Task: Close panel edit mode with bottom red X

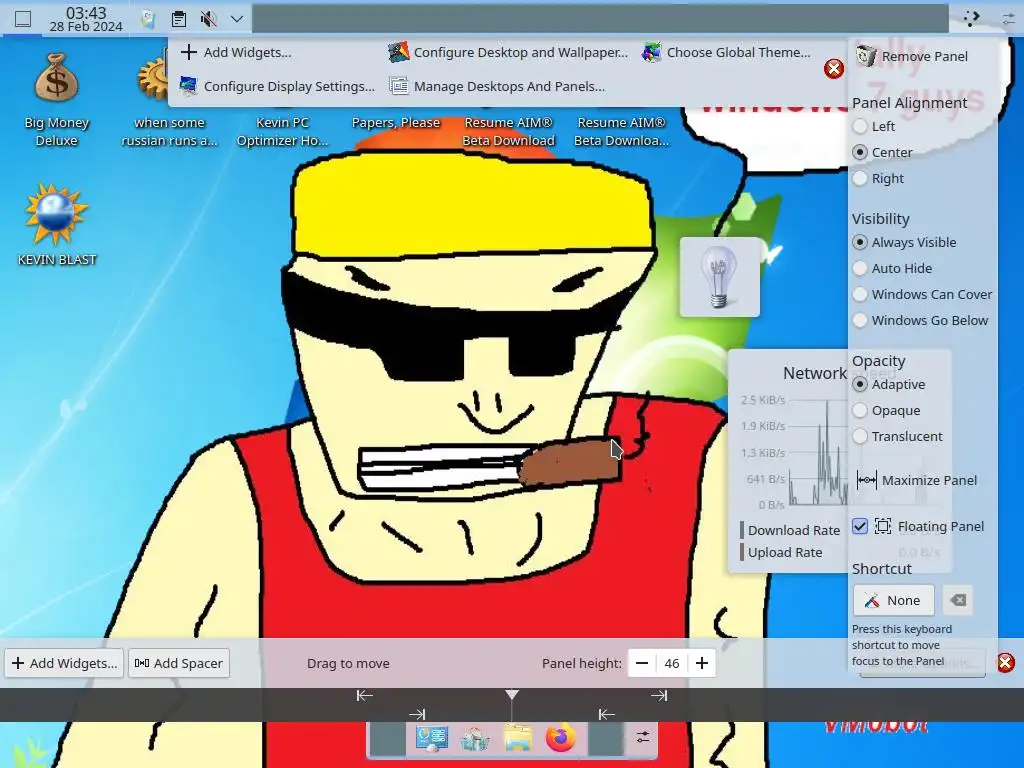Action: coord(1006,663)
